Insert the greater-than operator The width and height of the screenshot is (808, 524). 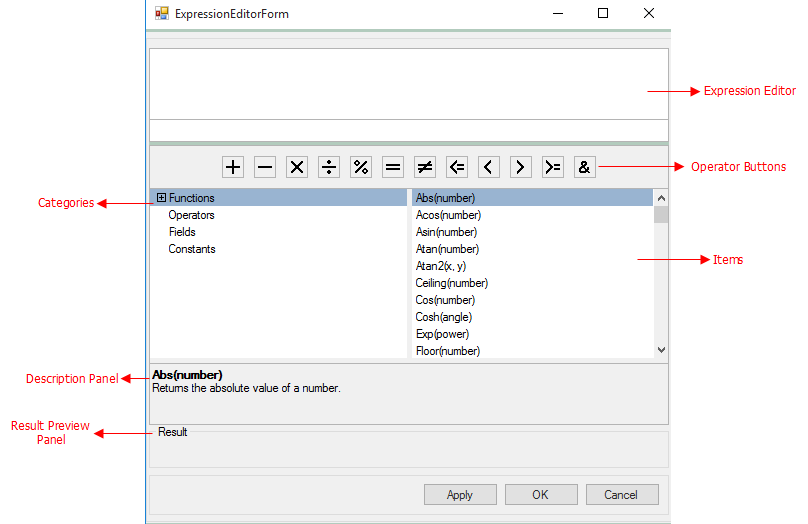click(520, 167)
